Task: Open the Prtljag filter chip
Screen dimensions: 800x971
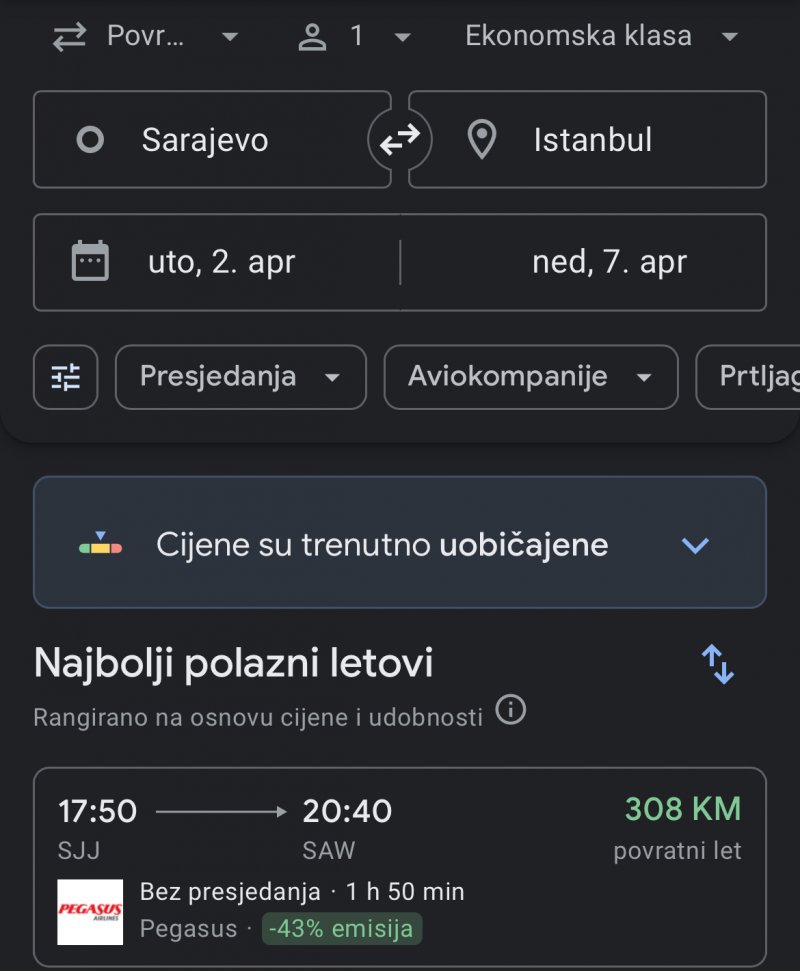Action: [x=749, y=377]
